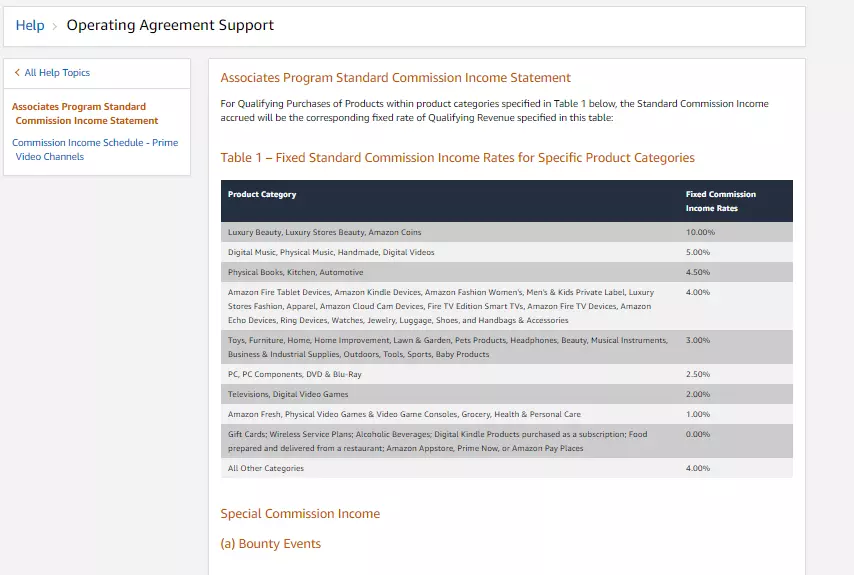
Task: Click the 4.00% rate for All Other Categories
Action: [698, 468]
